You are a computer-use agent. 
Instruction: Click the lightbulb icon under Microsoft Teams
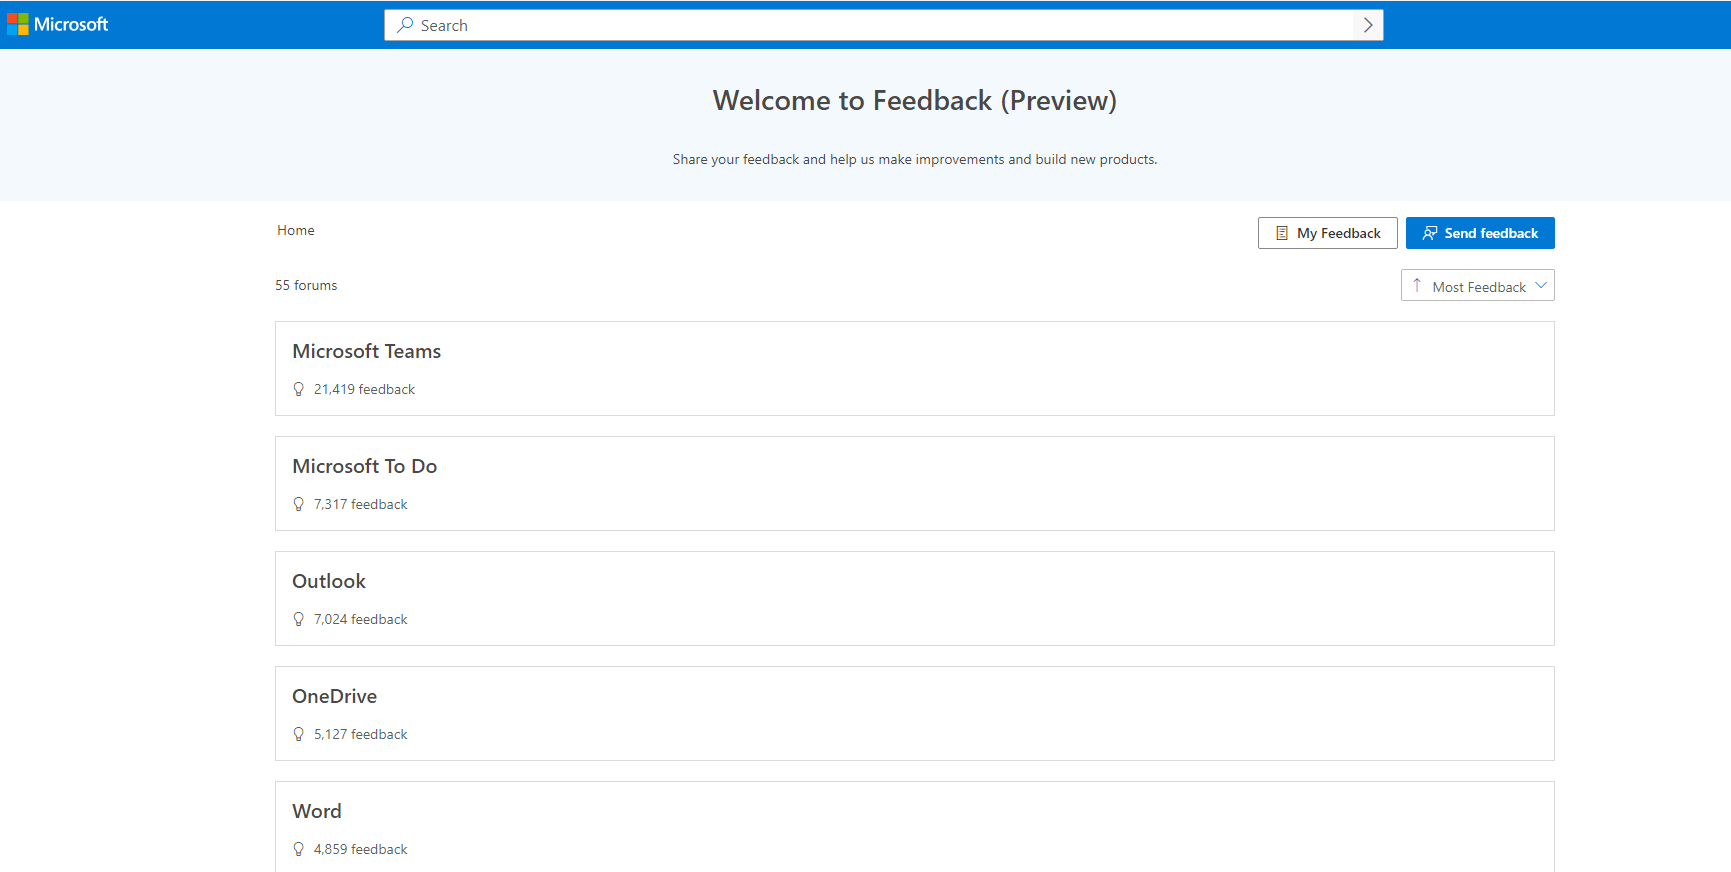pos(298,389)
